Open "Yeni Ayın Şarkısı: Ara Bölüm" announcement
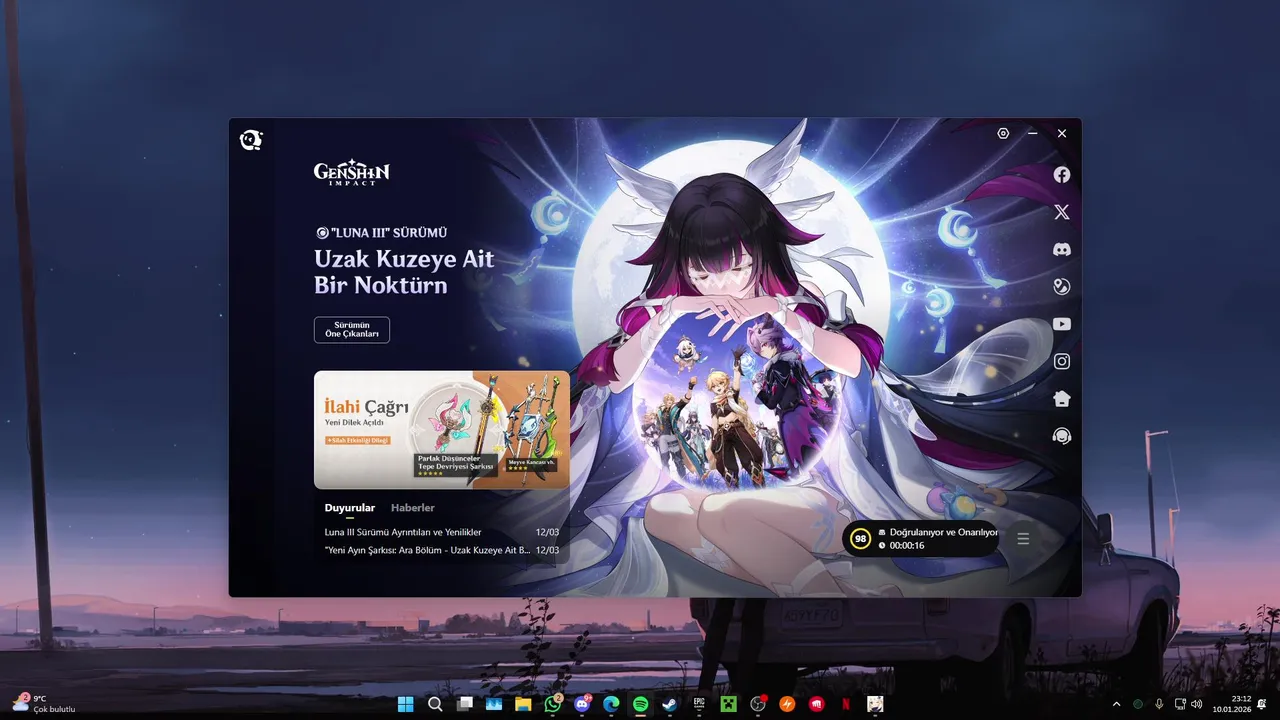The height and width of the screenshot is (720, 1280). [x=442, y=550]
